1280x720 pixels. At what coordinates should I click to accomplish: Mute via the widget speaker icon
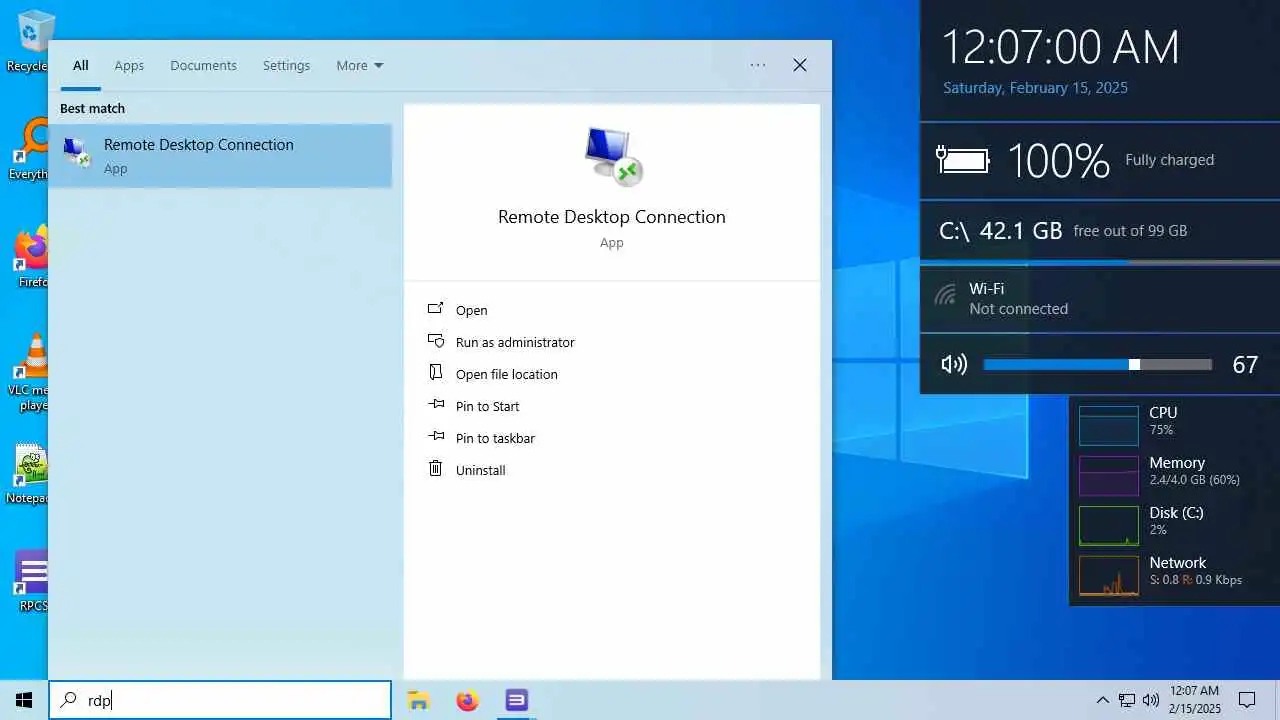[x=954, y=364]
